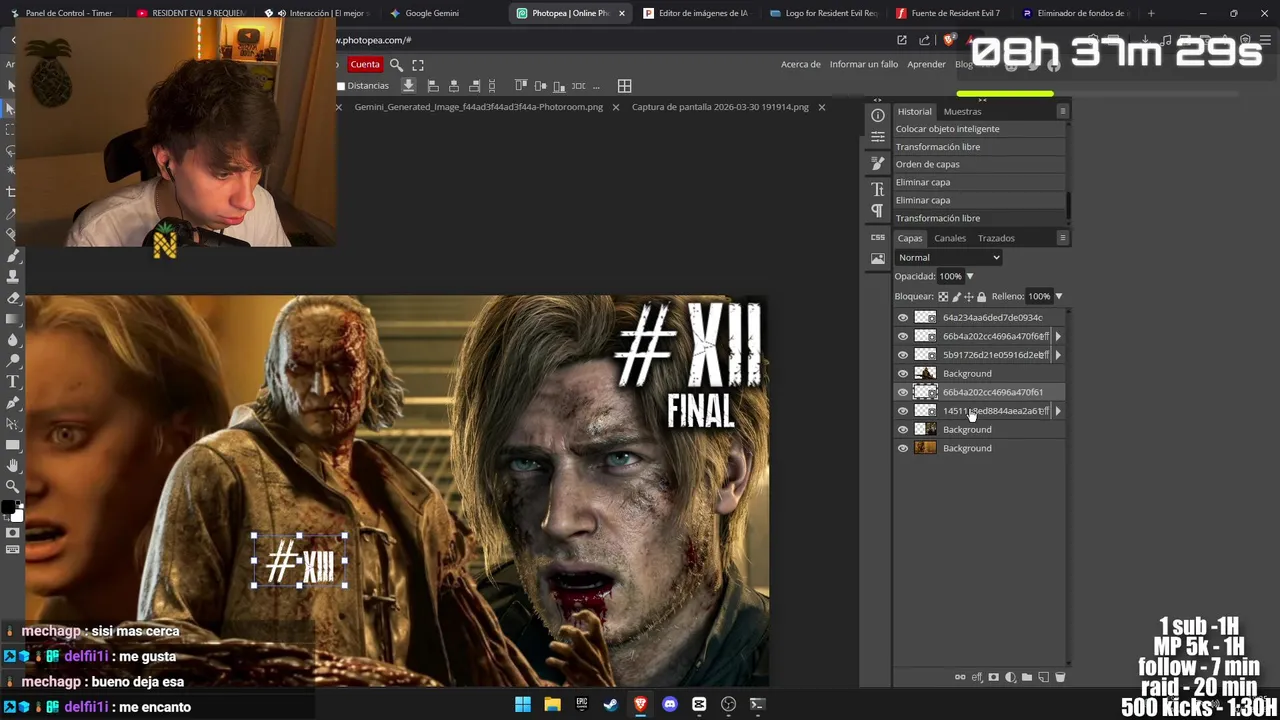Screen dimensions: 1280x720
Task: Create a new layer
Action: pyautogui.click(x=1043, y=677)
